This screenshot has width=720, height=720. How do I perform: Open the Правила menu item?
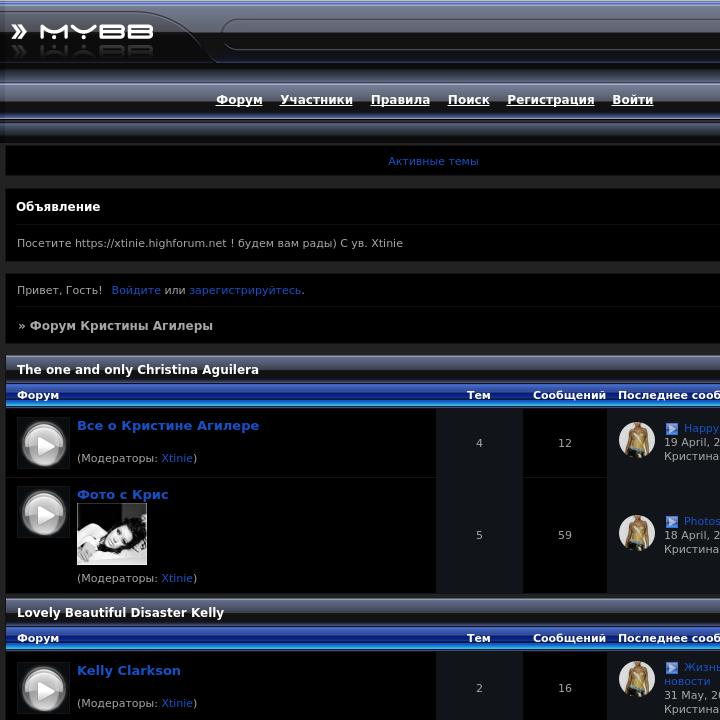400,100
